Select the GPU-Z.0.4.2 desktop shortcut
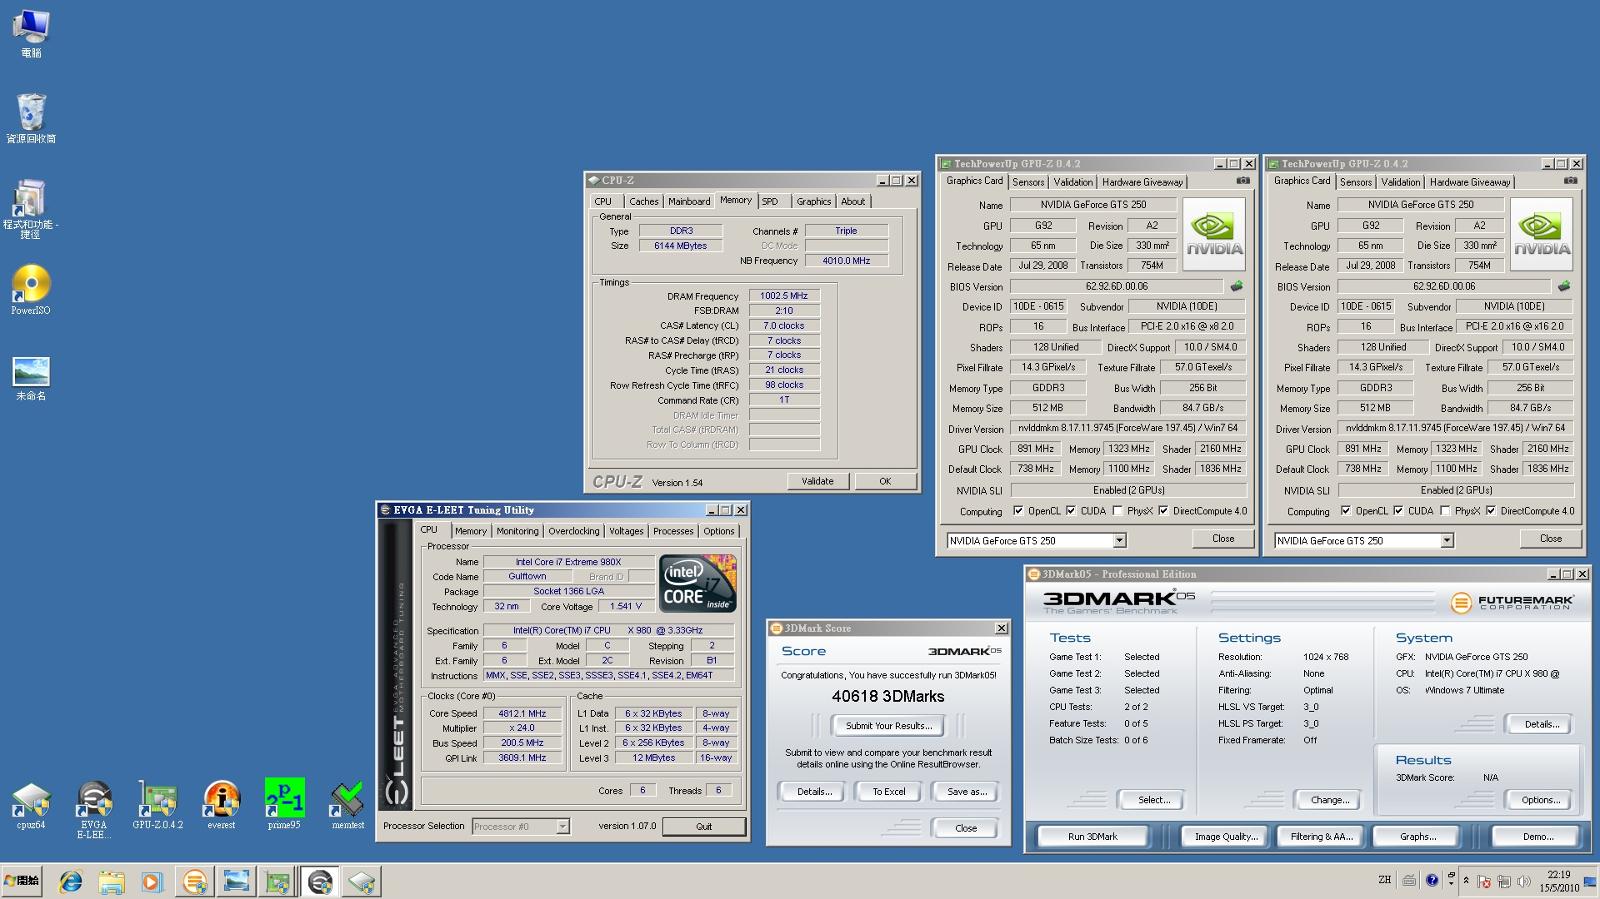The height and width of the screenshot is (899, 1600). click(158, 806)
